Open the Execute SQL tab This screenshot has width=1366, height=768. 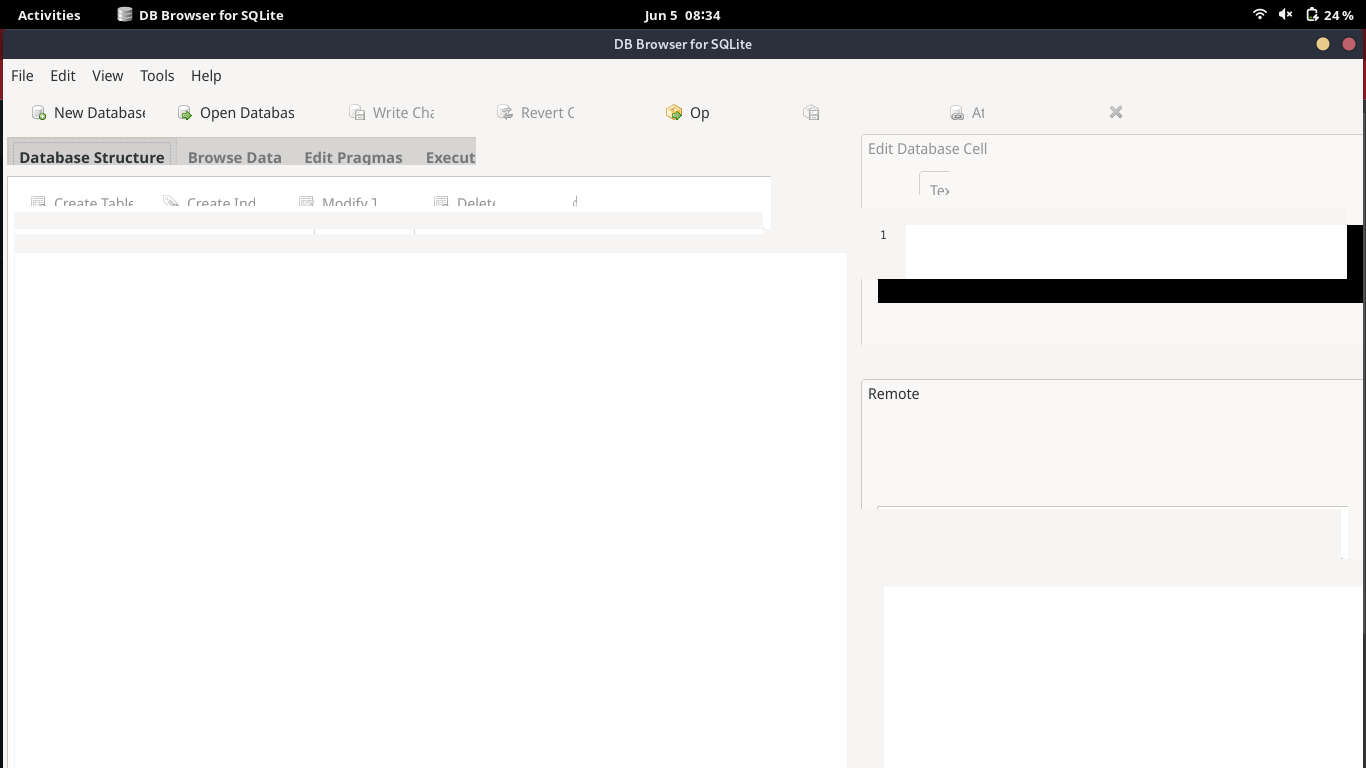coord(450,157)
